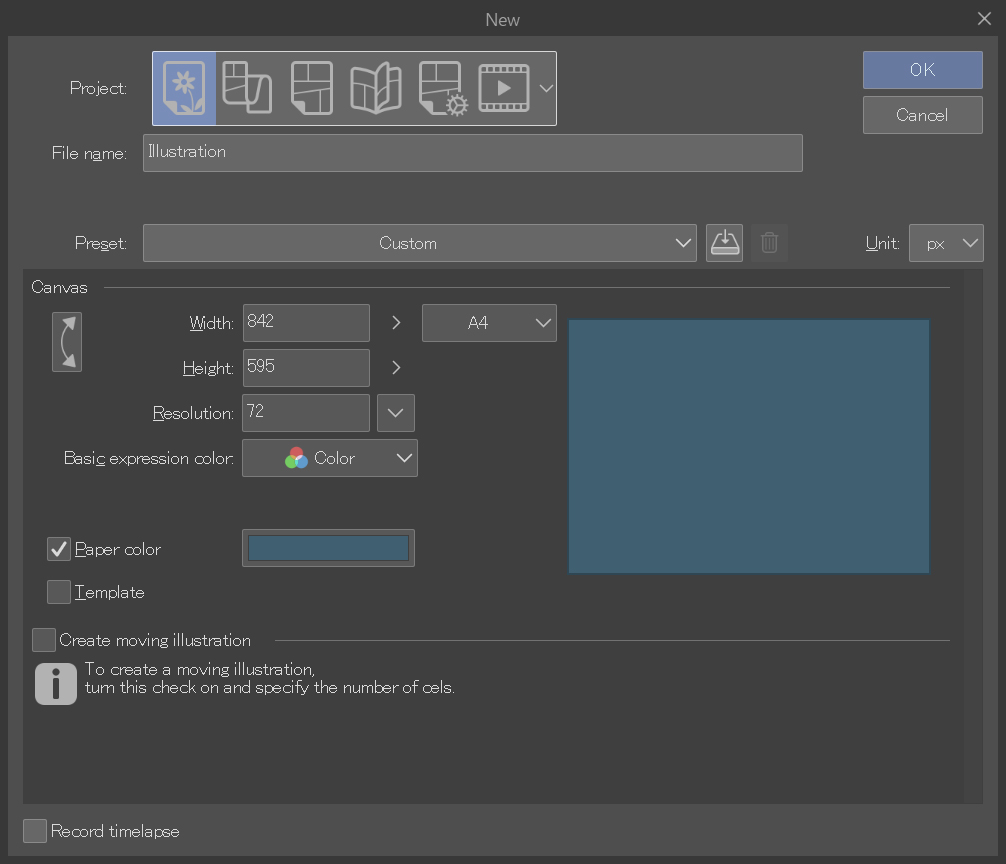The width and height of the screenshot is (1006, 864).
Task: Swap width and height orientation icon
Action: 67,342
